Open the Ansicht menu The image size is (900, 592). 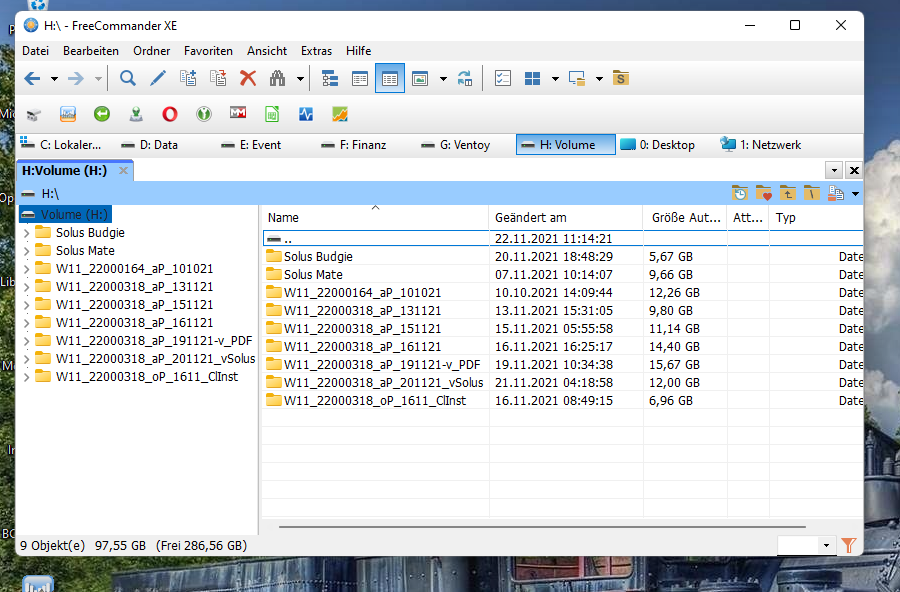pos(267,51)
